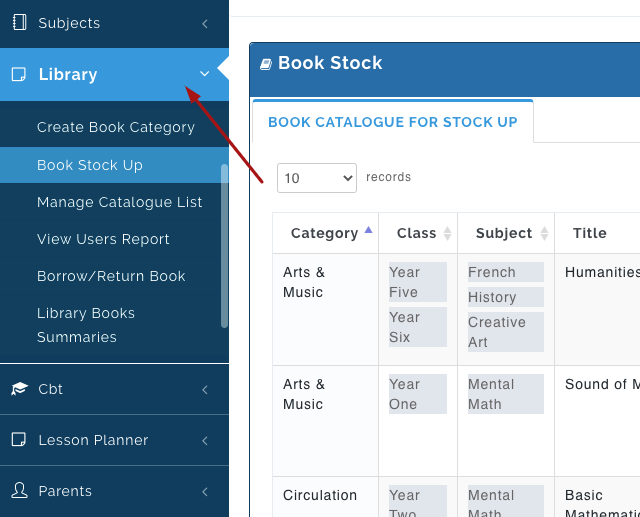Click the Lesson Planner icon
This screenshot has height=517, width=640.
(x=18, y=439)
